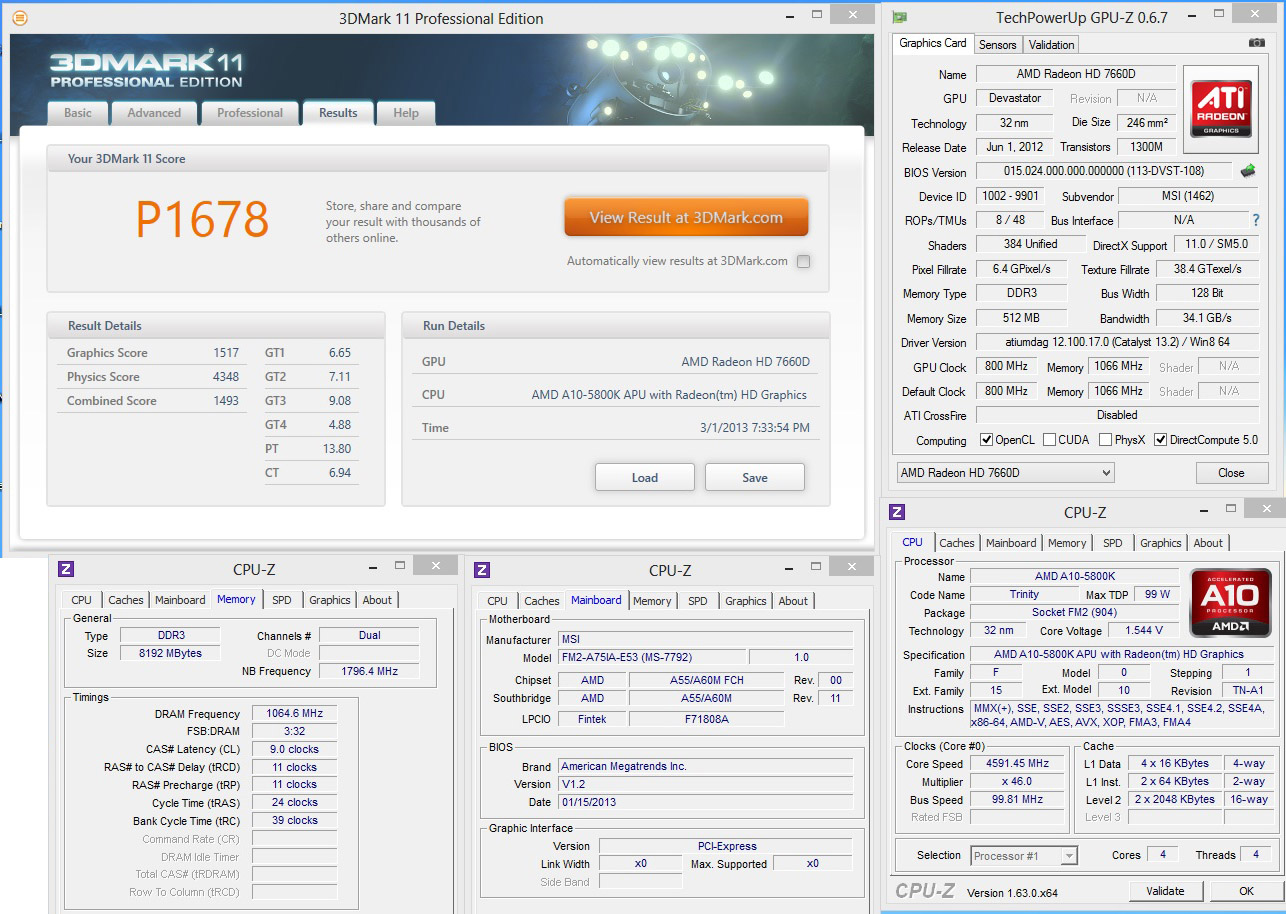
Task: Select the Professional tab in 3DMark 11
Action: 250,113
